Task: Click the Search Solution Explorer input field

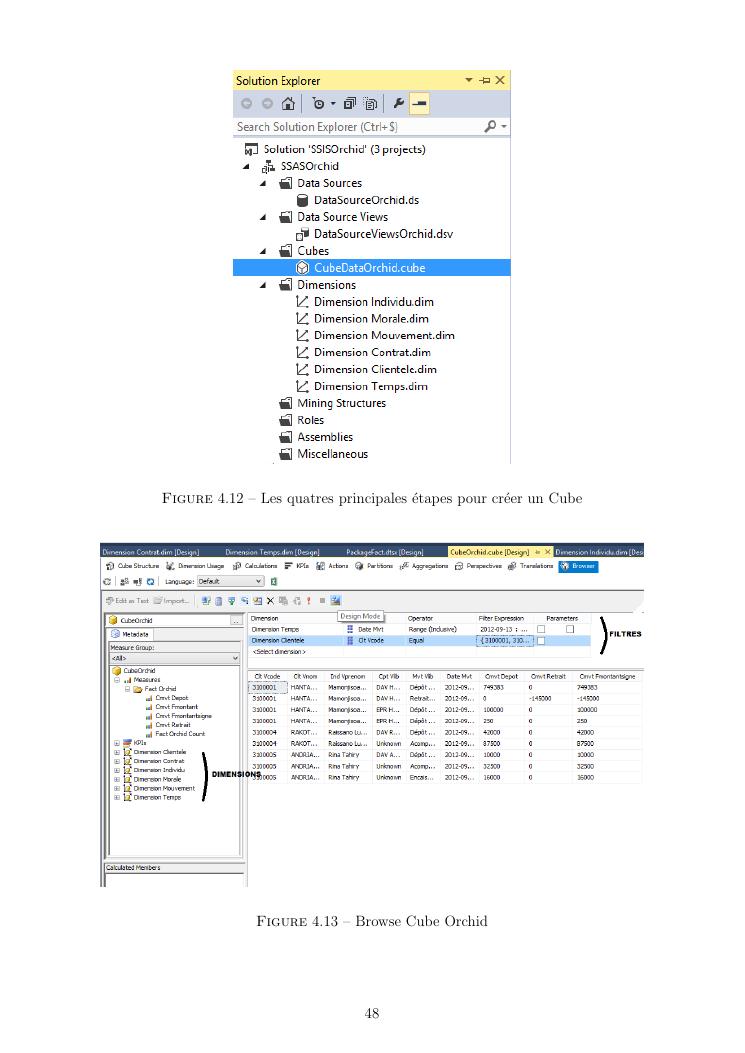Action: coord(355,127)
